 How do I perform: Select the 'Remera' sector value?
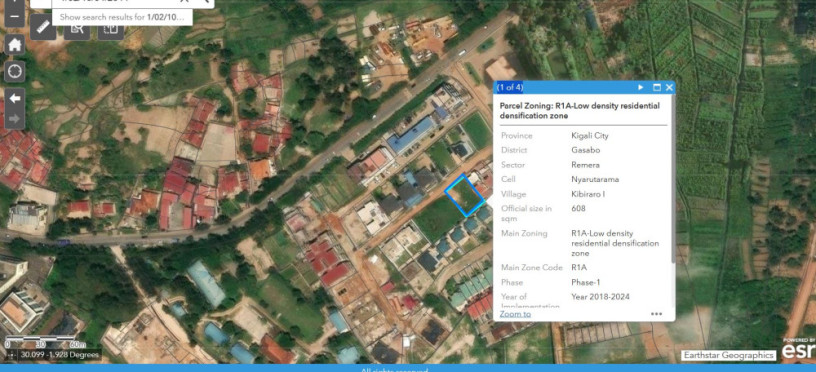585,165
